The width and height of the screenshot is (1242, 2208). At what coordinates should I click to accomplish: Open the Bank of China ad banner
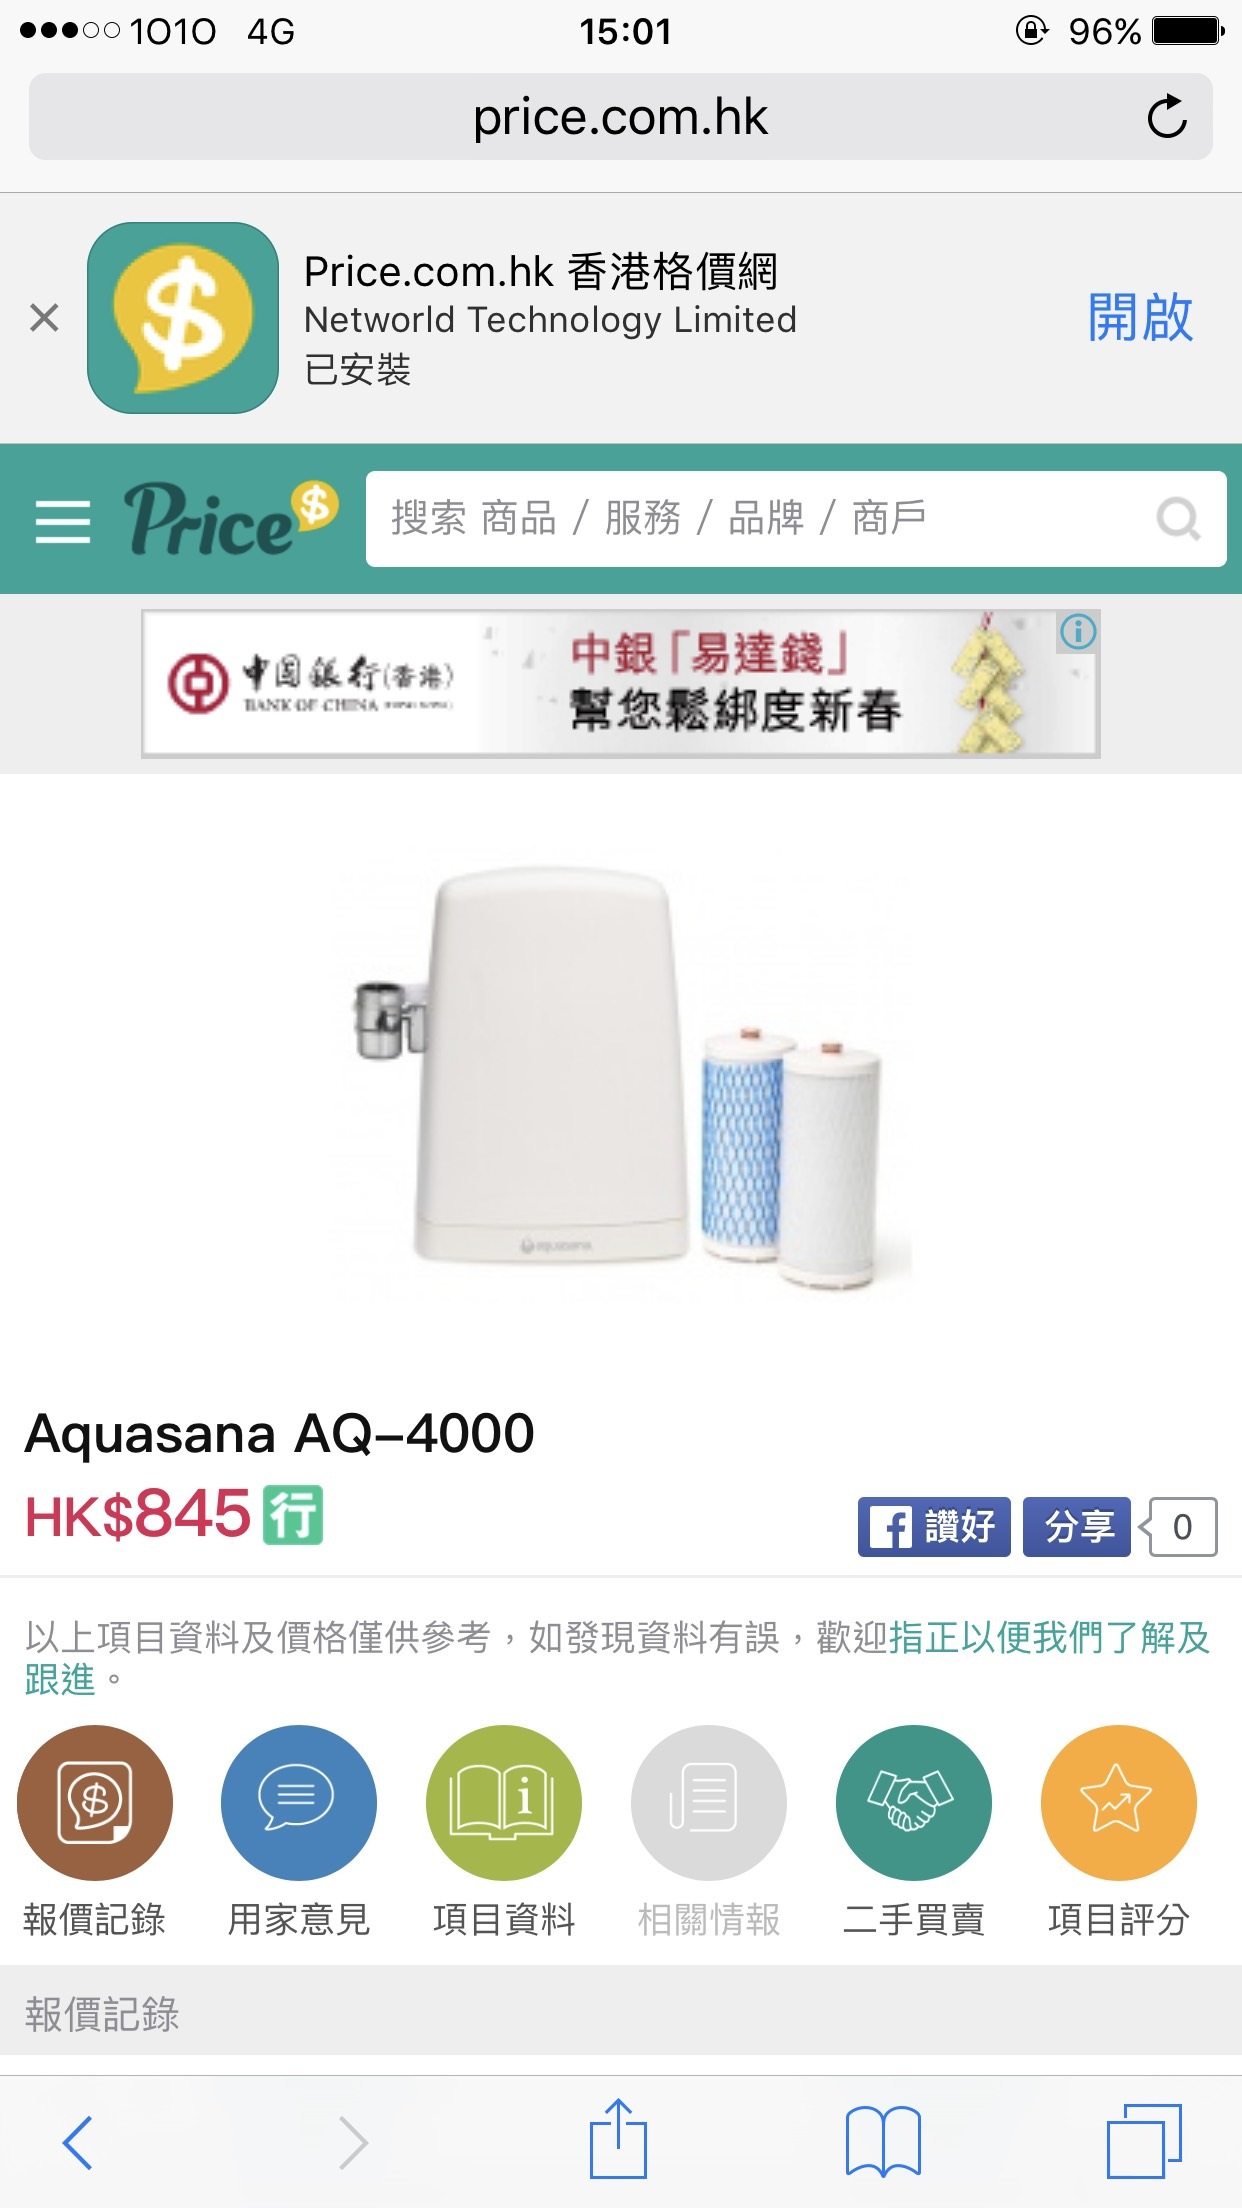tap(620, 683)
